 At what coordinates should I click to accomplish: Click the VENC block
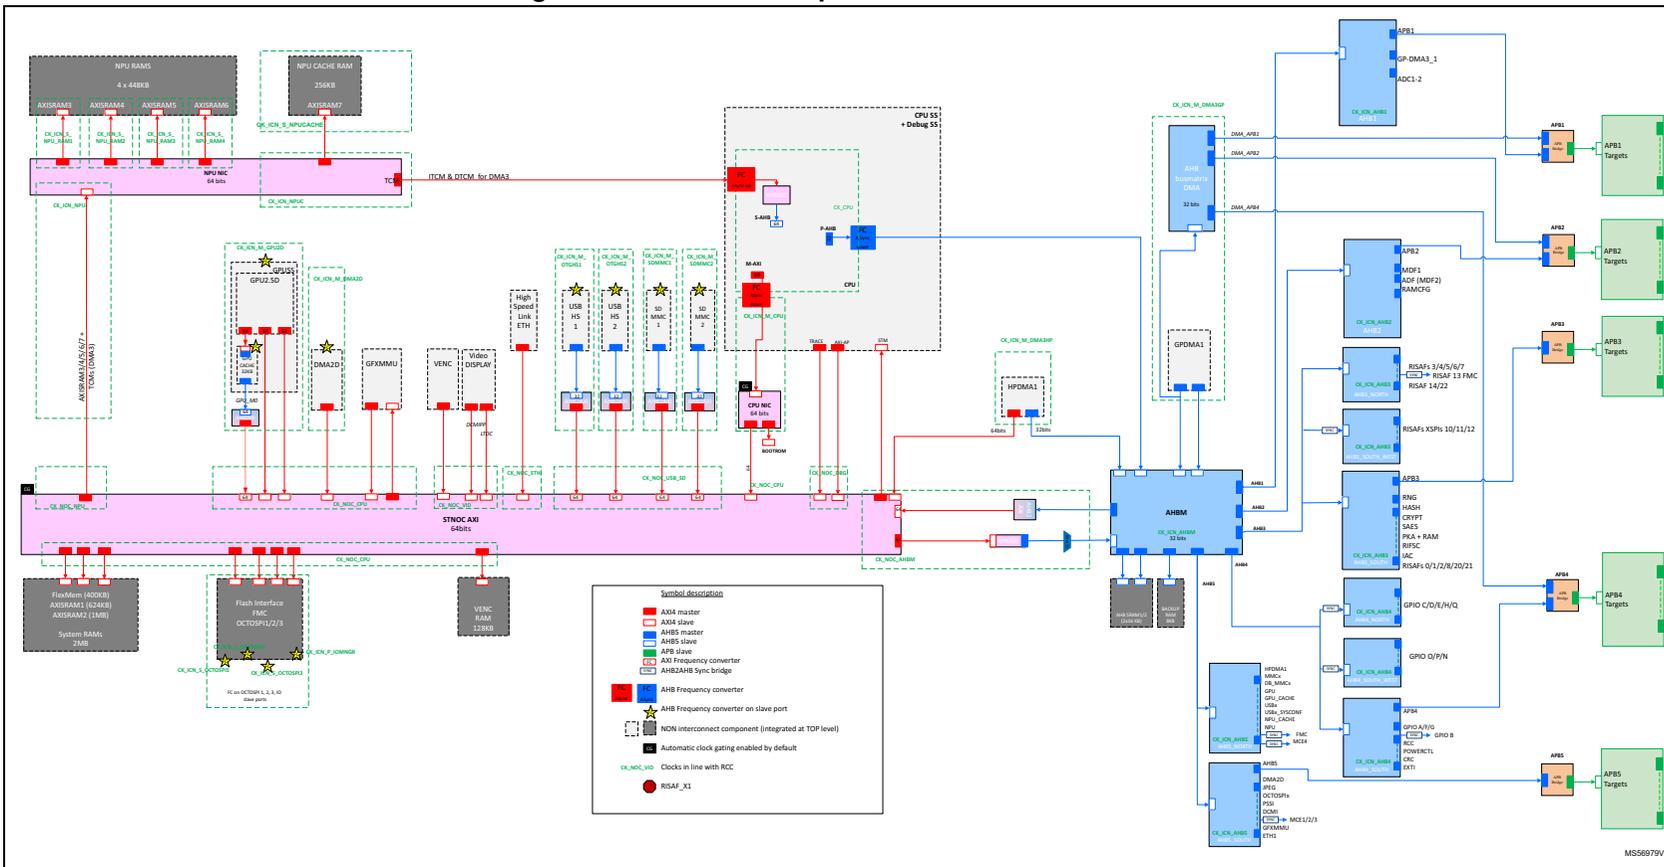point(442,379)
